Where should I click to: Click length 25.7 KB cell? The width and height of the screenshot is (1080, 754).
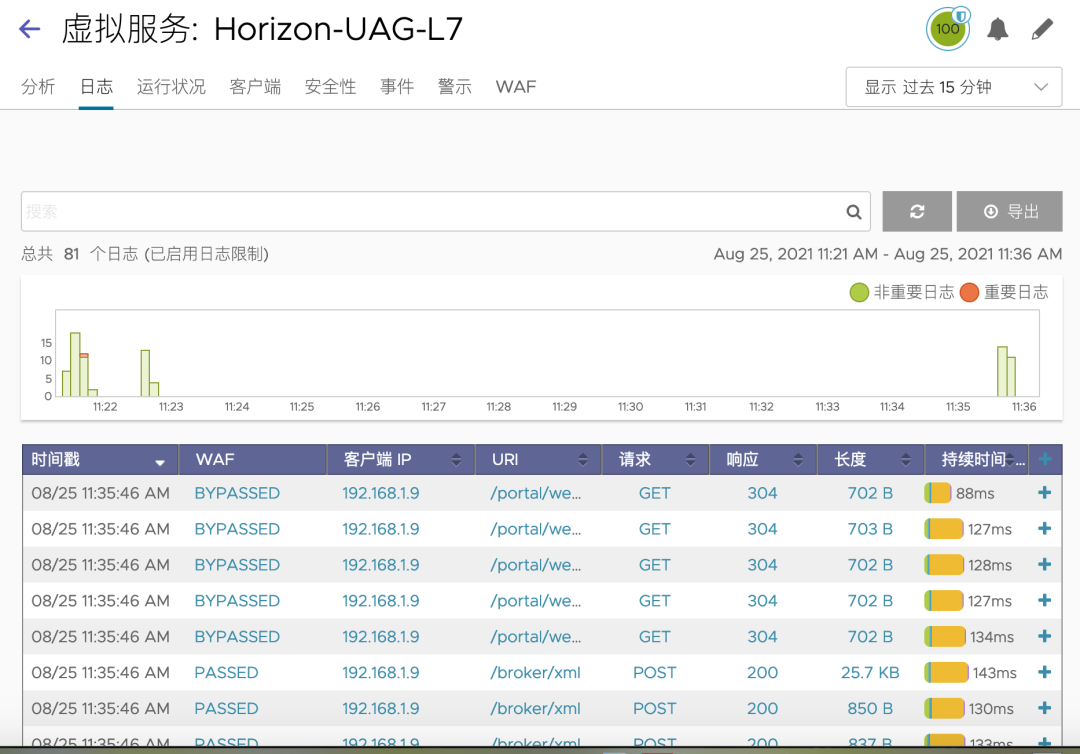pos(870,672)
